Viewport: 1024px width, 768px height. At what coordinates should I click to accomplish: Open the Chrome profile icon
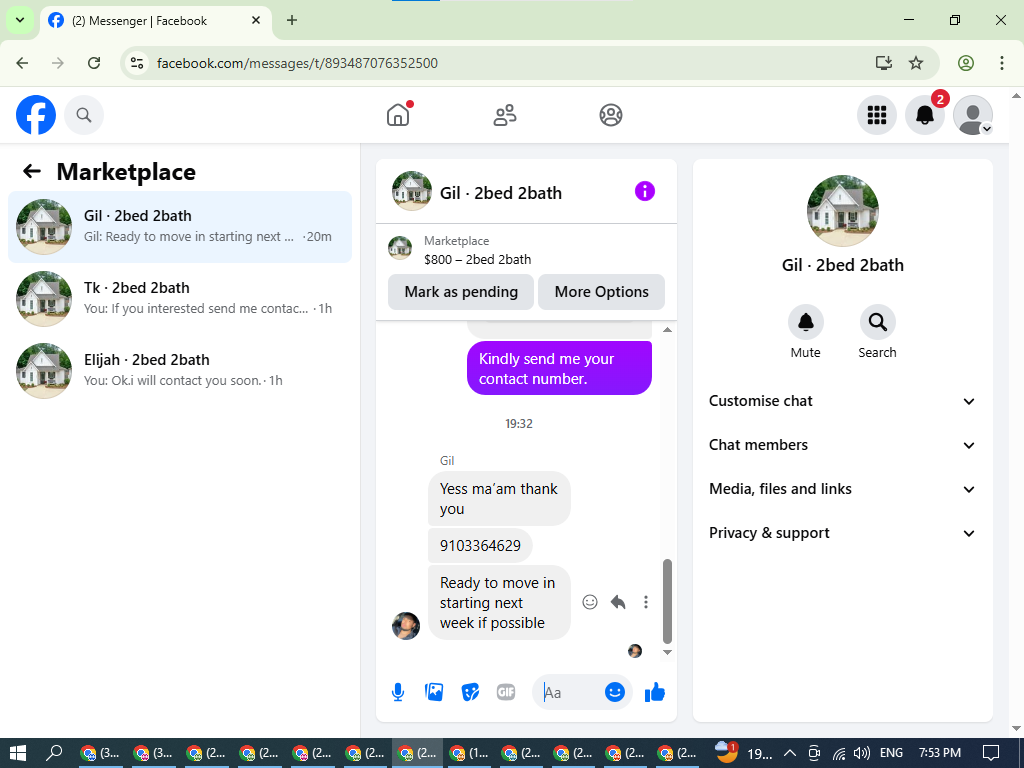click(966, 63)
